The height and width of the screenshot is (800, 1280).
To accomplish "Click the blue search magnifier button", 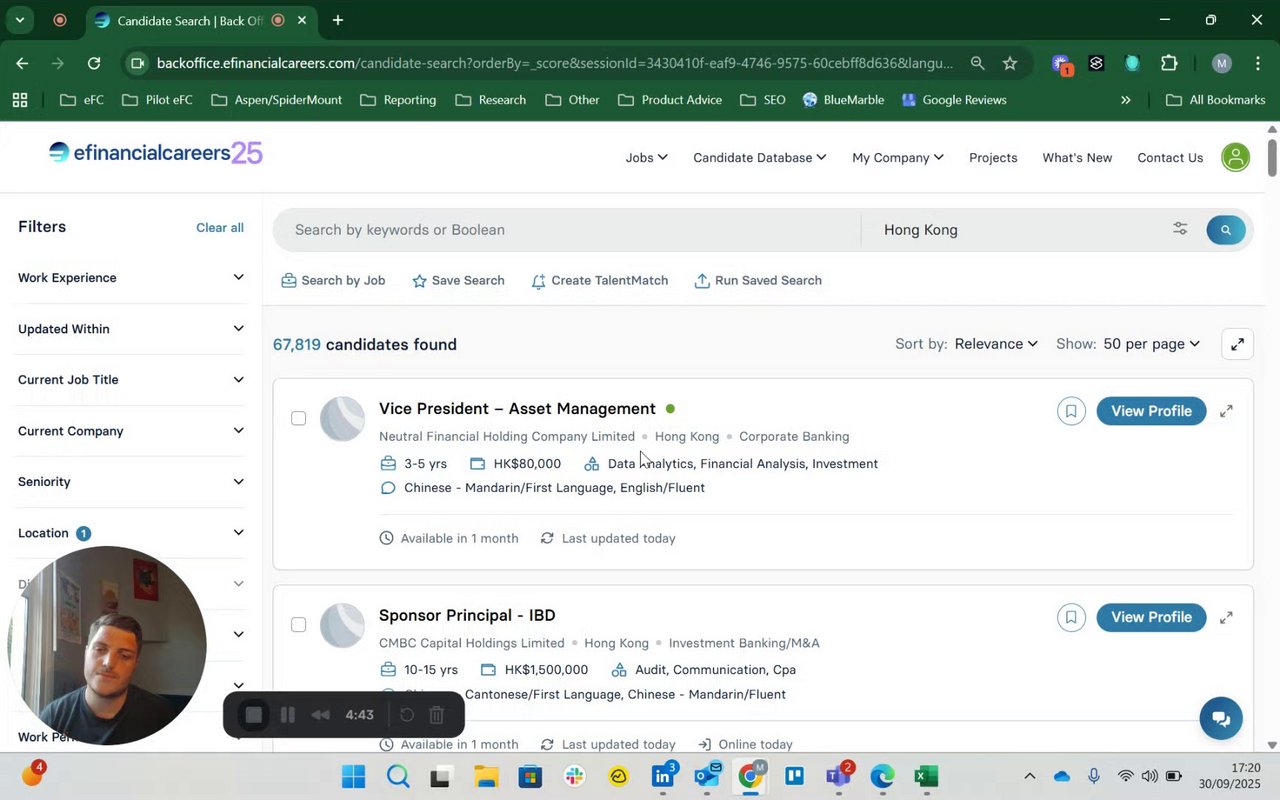I will coord(1226,230).
